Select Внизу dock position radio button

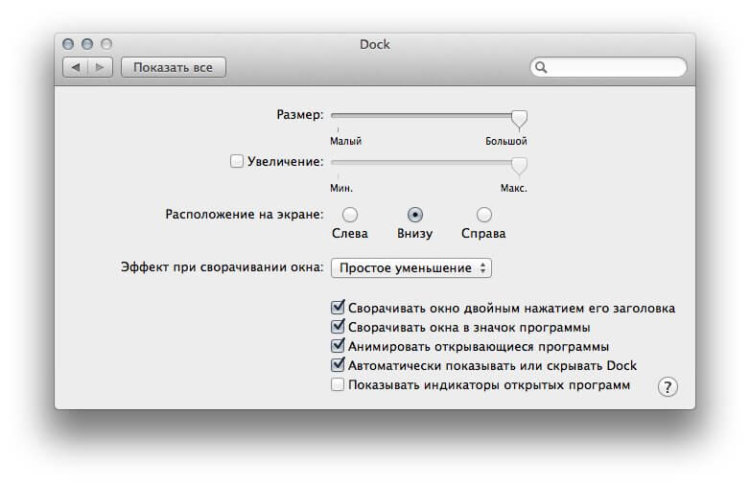coord(416,214)
